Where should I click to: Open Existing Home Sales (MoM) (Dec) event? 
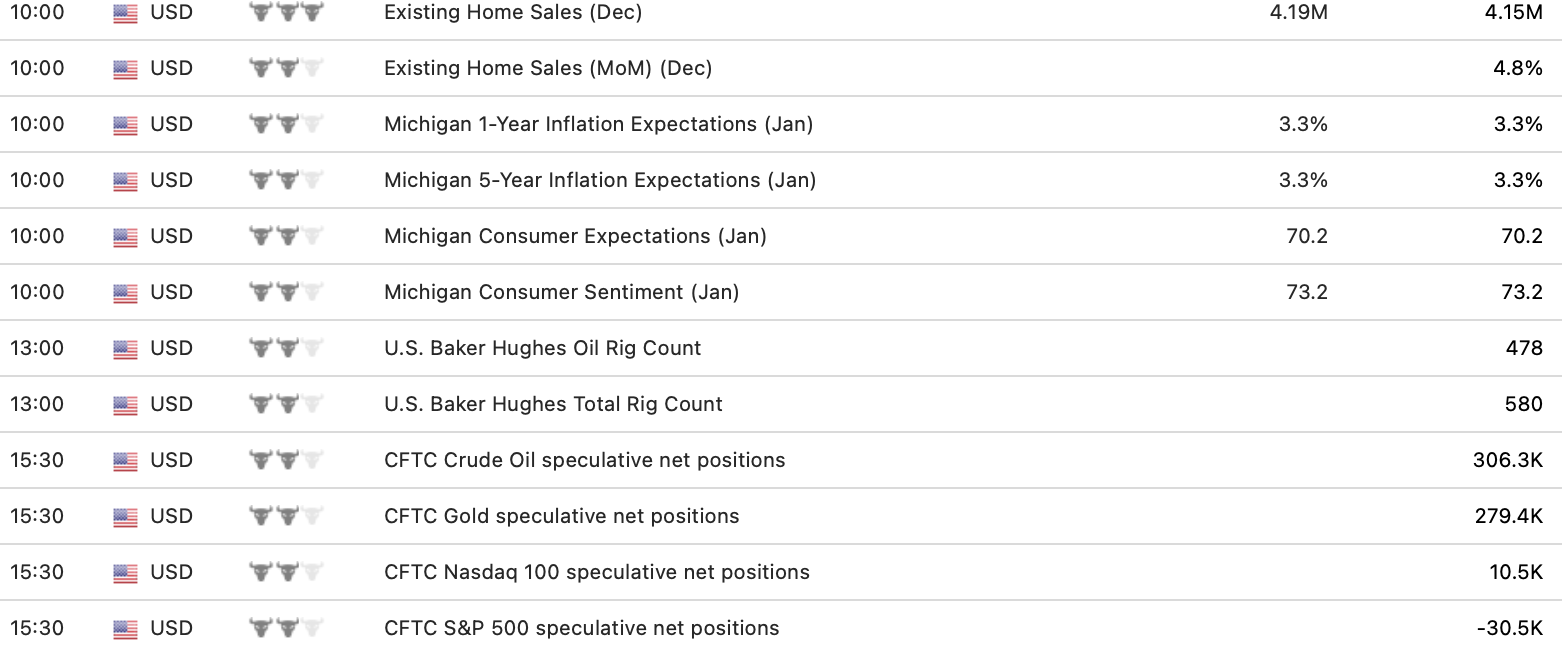548,69
